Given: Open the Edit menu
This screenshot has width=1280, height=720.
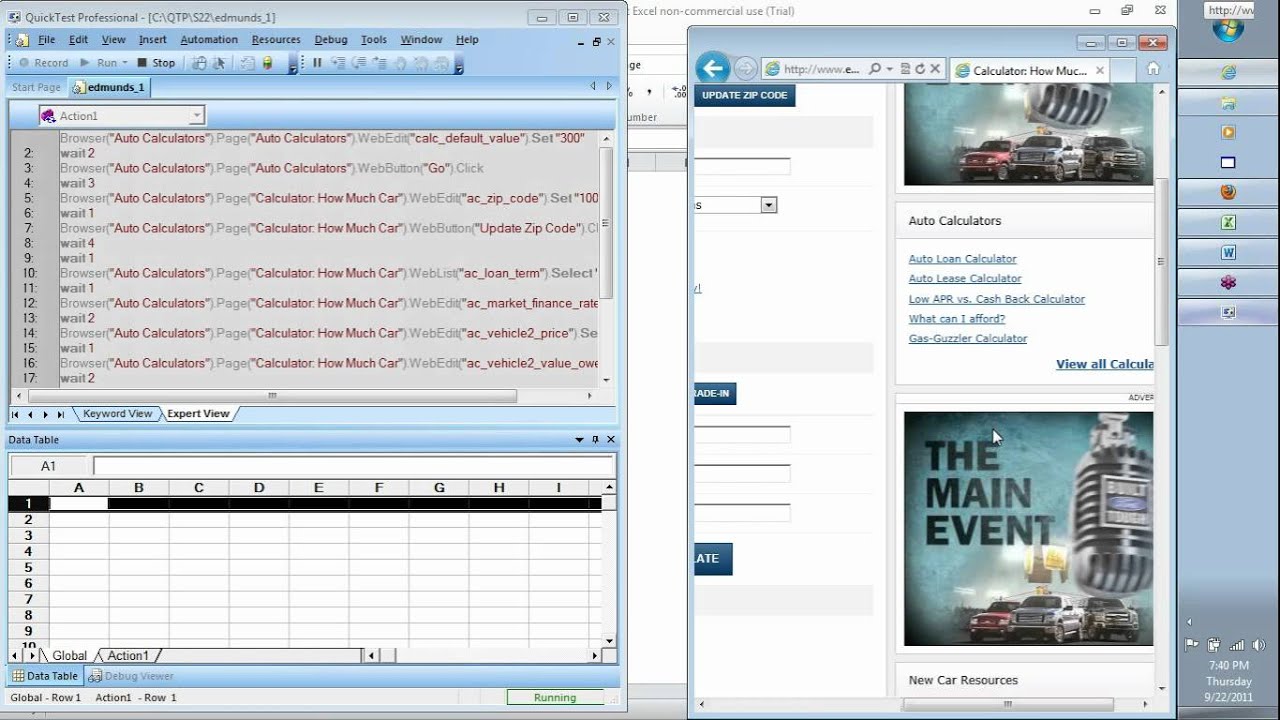Looking at the screenshot, I should pos(78,40).
